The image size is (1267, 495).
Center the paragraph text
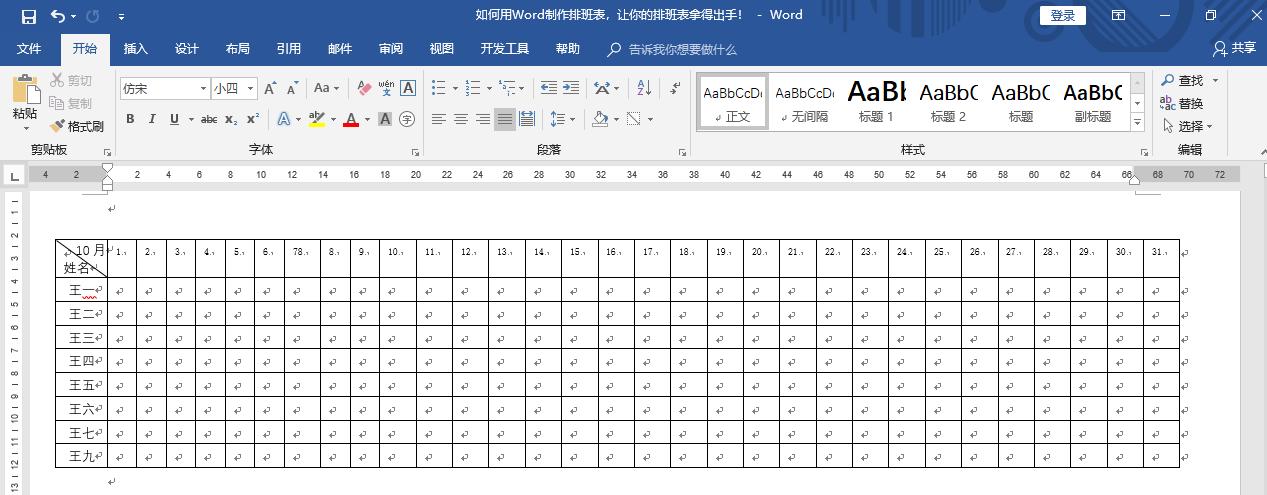click(461, 119)
